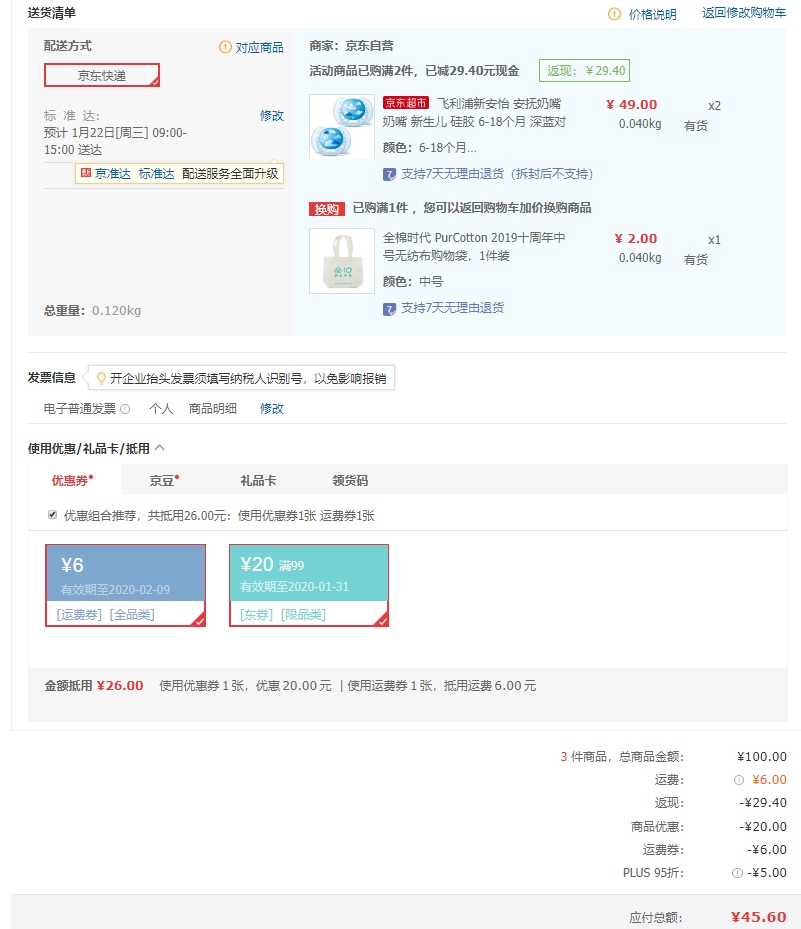Screen dimensions: 801x929
Task: Switch to the 领货码 tab
Action: (x=350, y=480)
